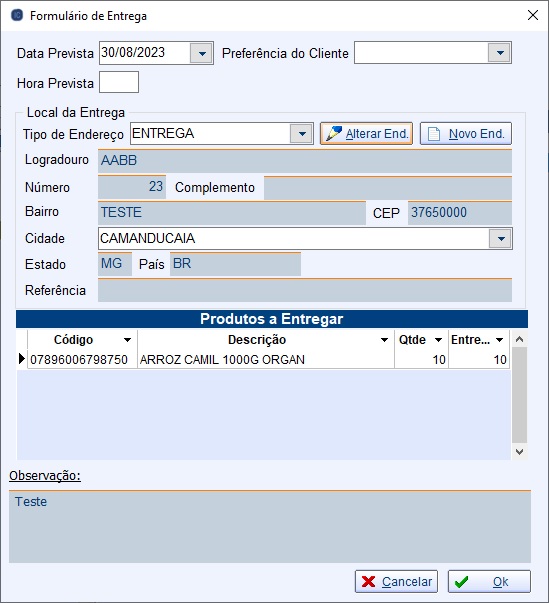Viewport: 549px width, 603px height.
Task: Click the Observação text area
Action: pyautogui.click(x=270, y=526)
